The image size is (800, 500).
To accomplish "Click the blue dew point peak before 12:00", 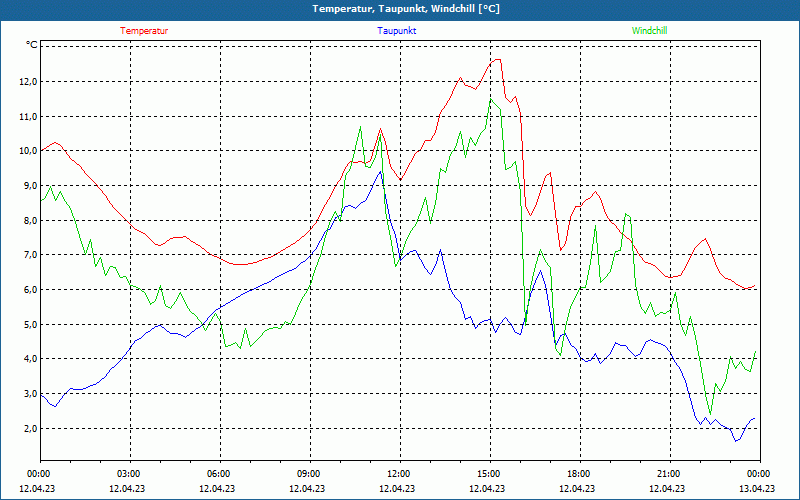I will click(380, 171).
